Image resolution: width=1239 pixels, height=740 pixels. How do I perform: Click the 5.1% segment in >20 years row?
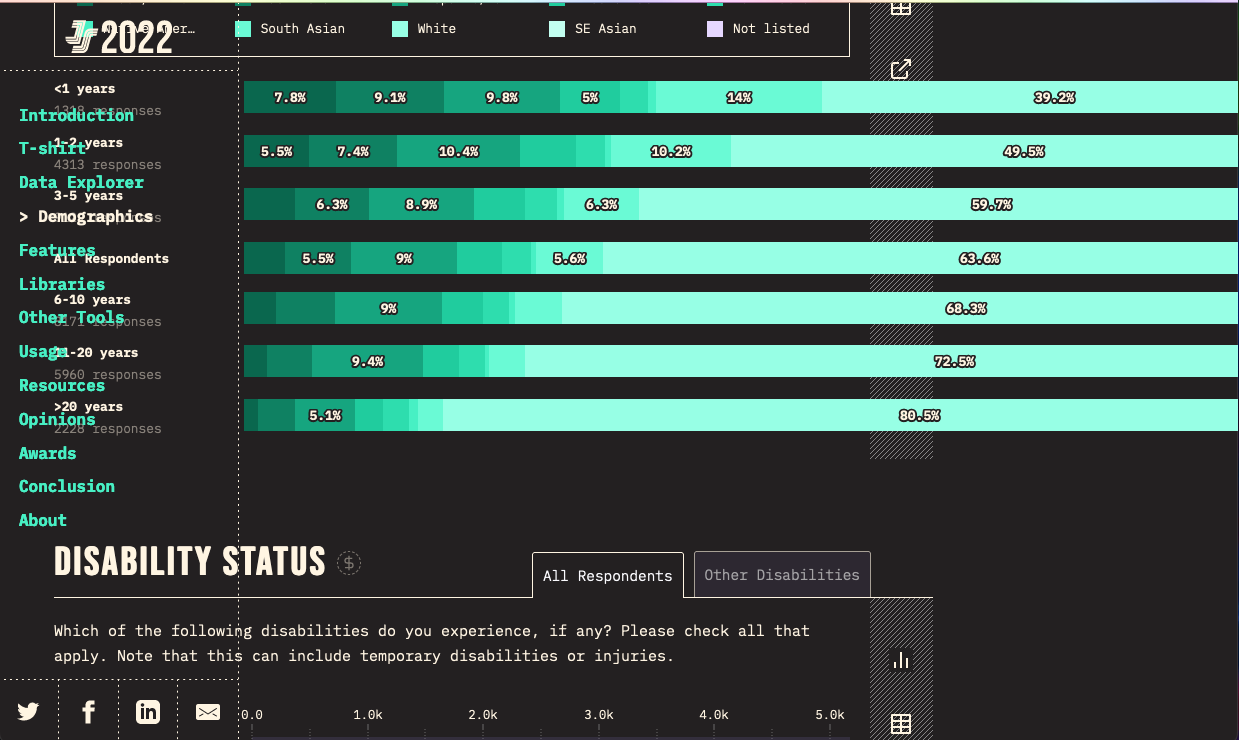click(324, 415)
